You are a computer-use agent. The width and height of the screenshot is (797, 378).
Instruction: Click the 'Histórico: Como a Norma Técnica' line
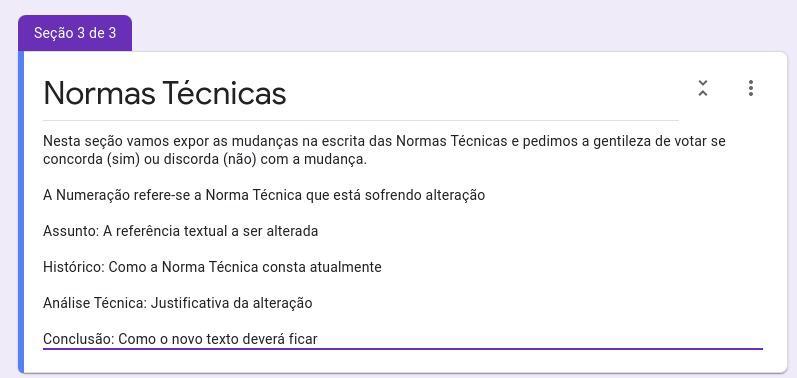pyautogui.click(x=212, y=267)
